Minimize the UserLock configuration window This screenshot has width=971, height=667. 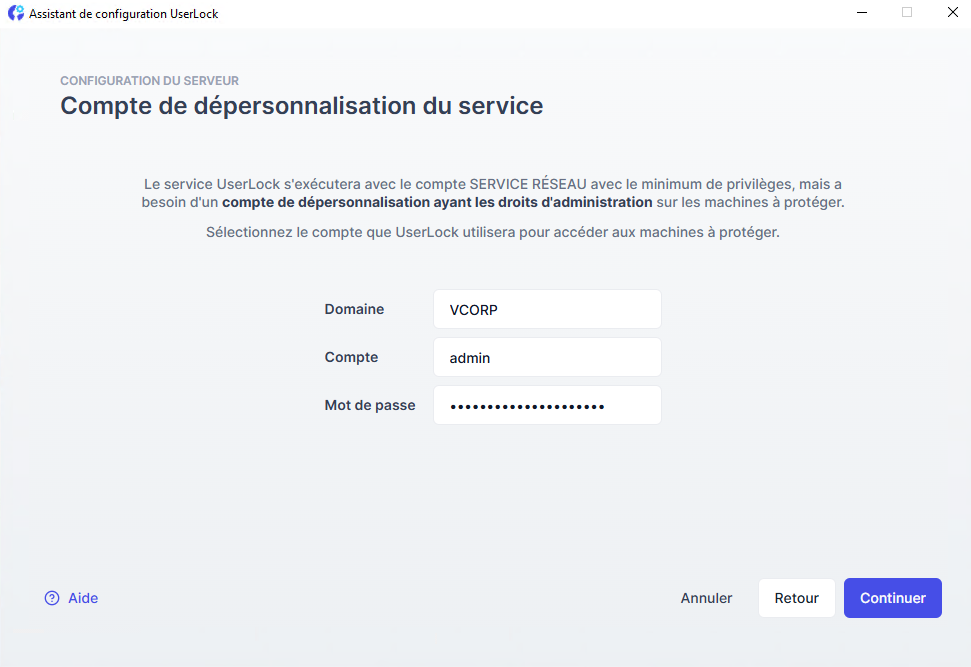(862, 13)
